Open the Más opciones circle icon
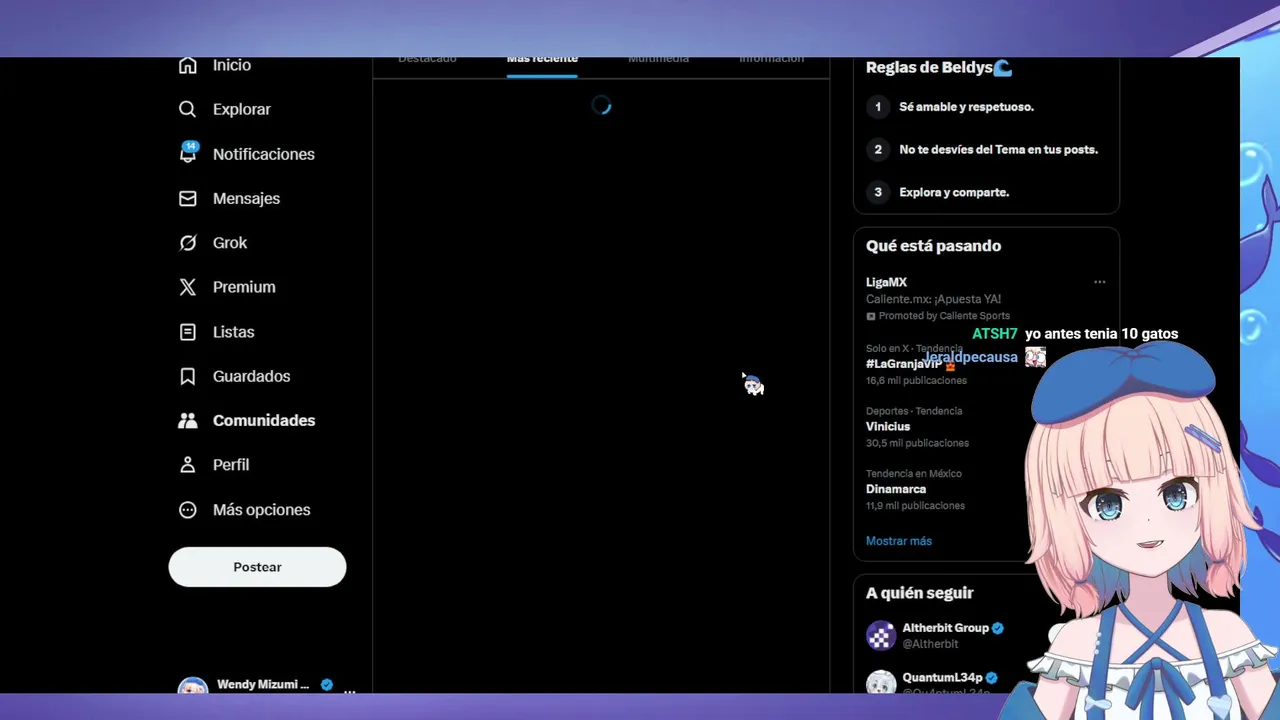The width and height of the screenshot is (1280, 720). click(x=187, y=509)
